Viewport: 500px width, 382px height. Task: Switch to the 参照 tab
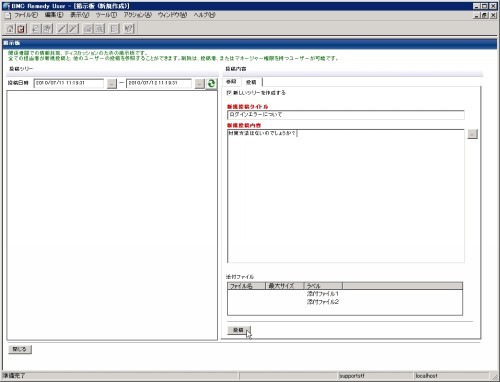pos(231,82)
